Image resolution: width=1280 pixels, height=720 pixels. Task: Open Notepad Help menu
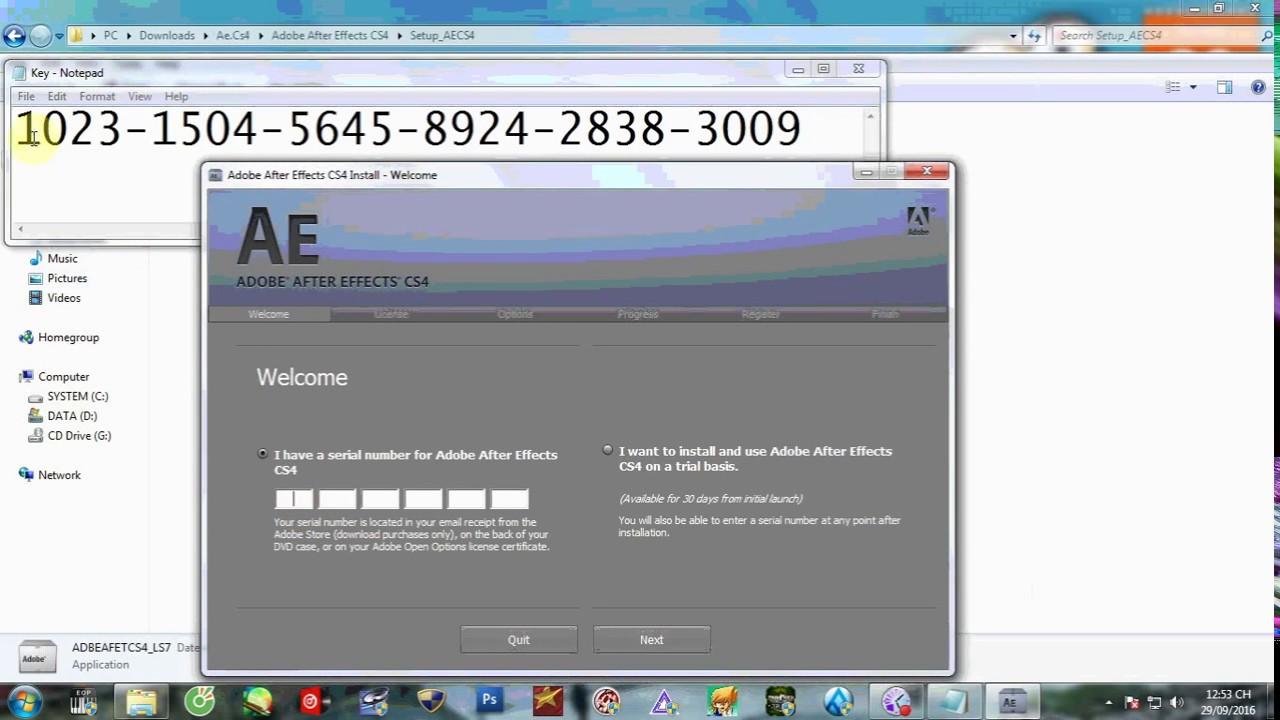tap(176, 96)
